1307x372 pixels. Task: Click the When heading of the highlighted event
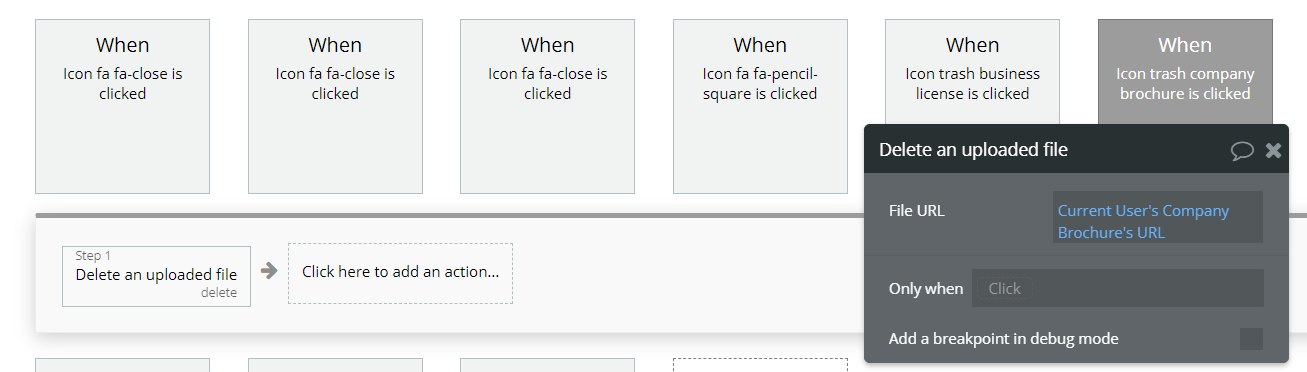[x=1185, y=45]
